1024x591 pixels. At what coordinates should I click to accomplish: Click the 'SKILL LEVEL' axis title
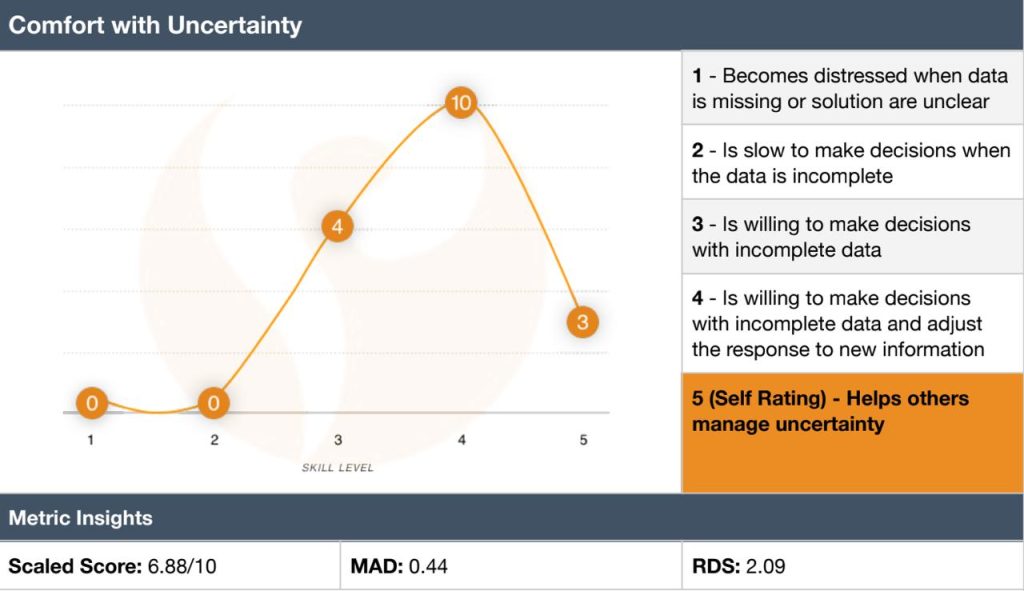click(337, 467)
